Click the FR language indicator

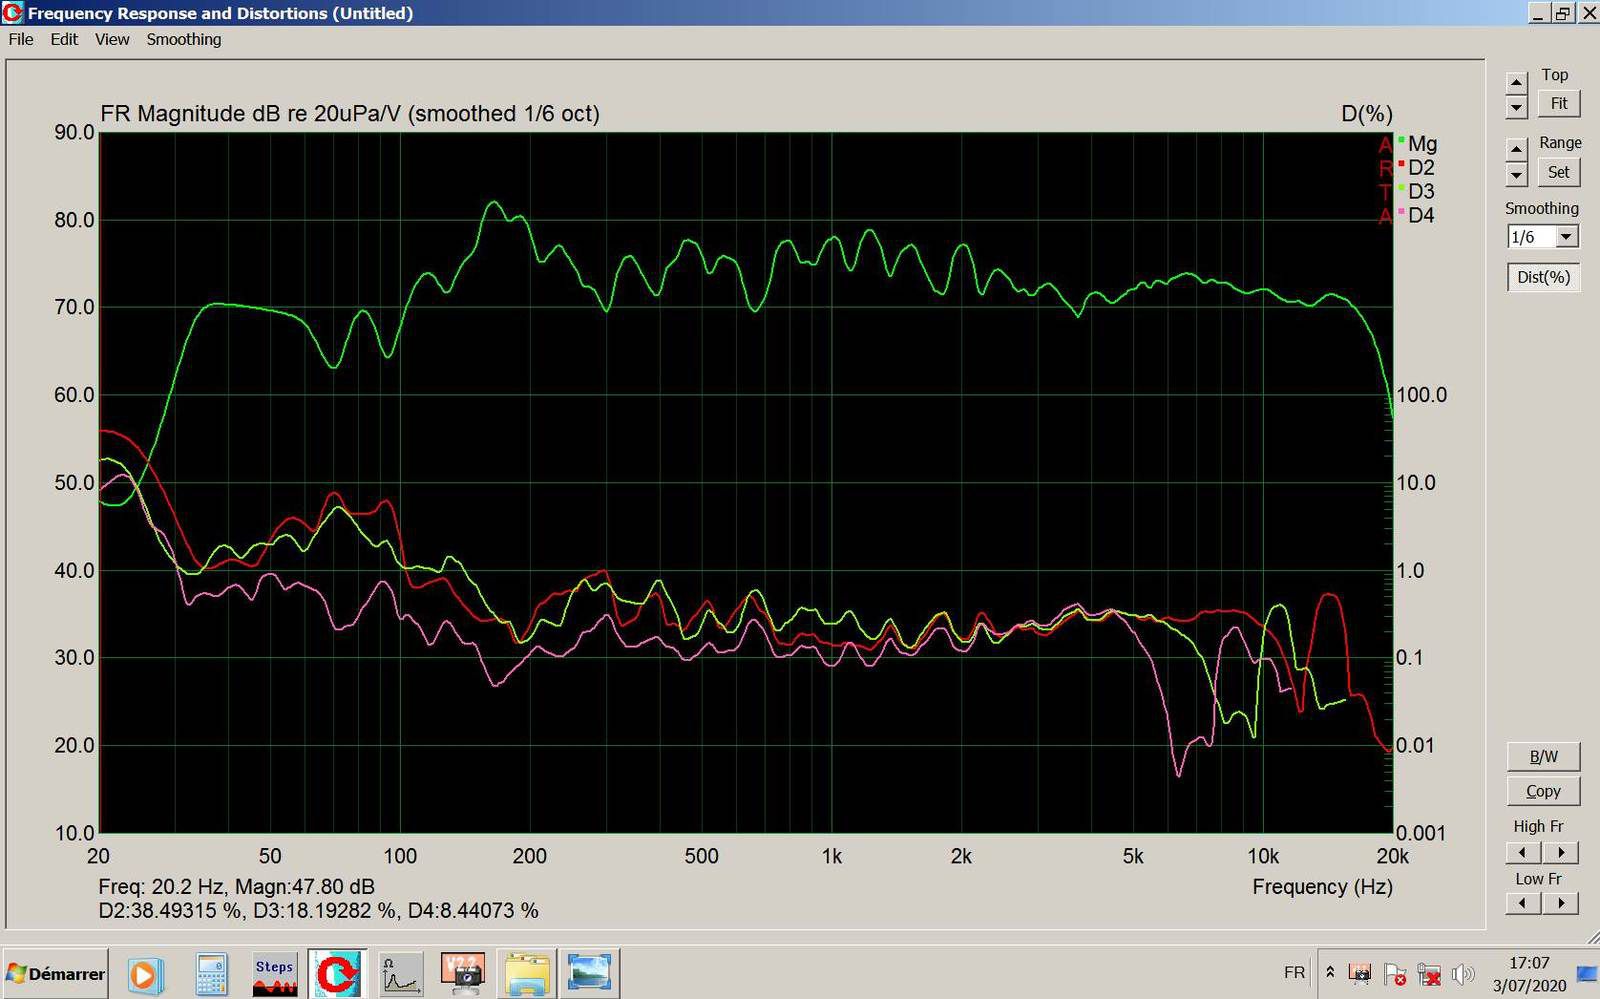click(1294, 972)
